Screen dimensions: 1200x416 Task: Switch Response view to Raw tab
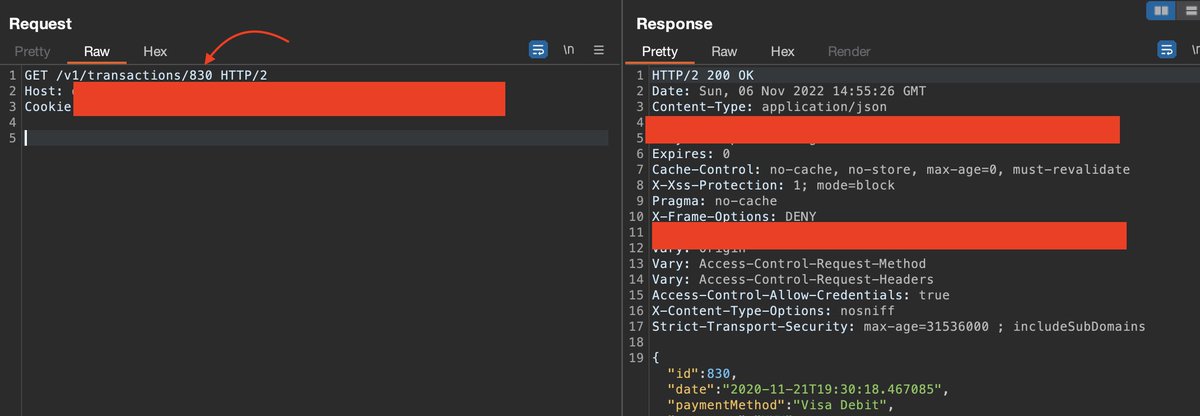[724, 51]
